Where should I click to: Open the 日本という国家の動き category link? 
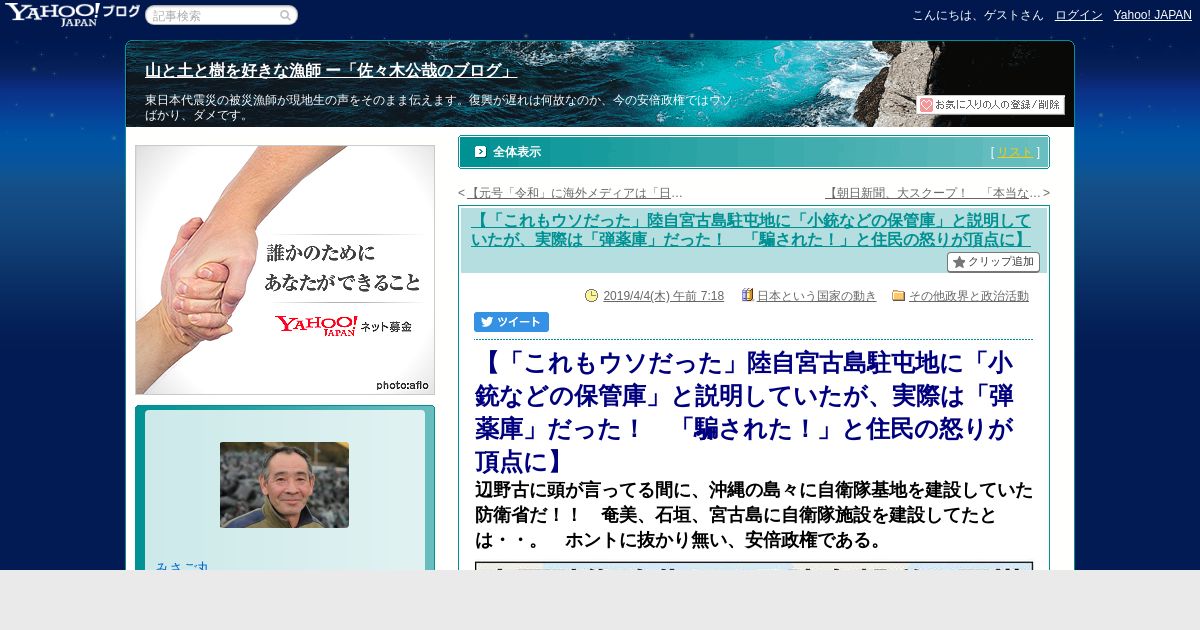816,296
